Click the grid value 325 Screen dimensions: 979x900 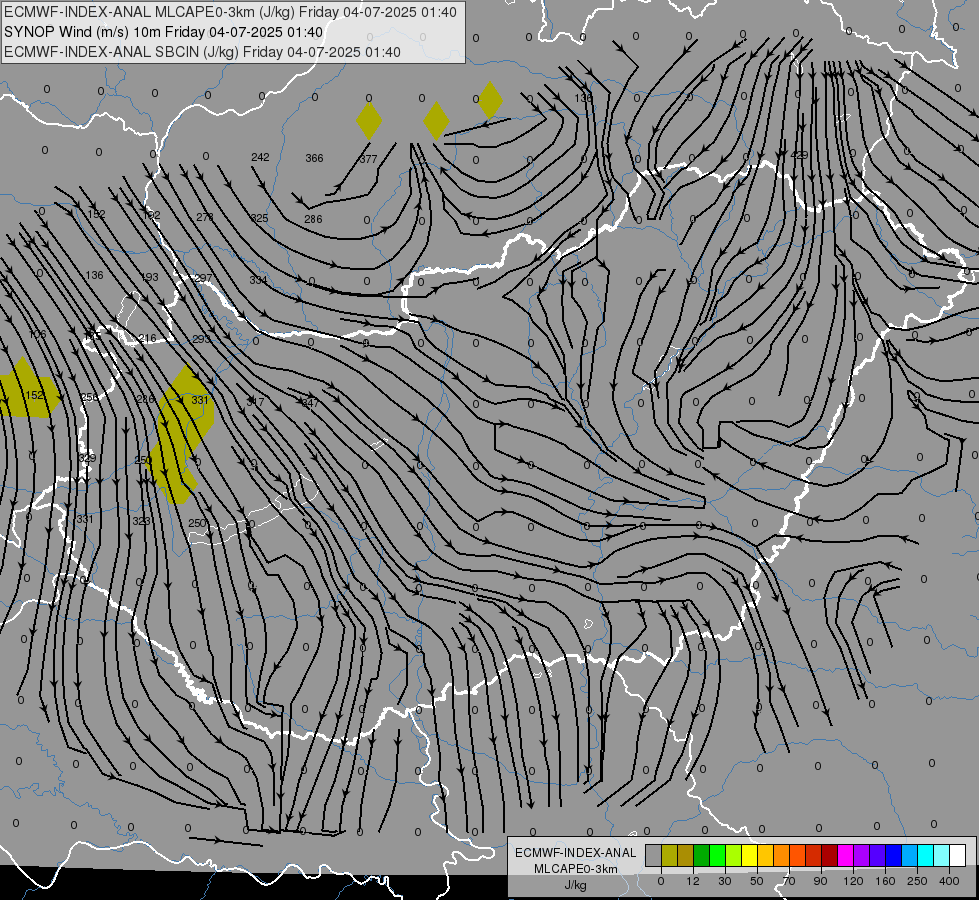tap(259, 218)
